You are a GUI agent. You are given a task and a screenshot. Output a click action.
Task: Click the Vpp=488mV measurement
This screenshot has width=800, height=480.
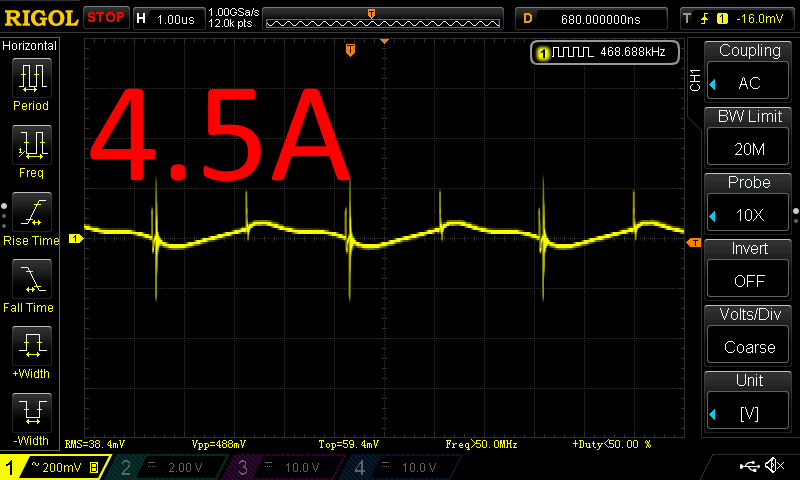[219, 444]
